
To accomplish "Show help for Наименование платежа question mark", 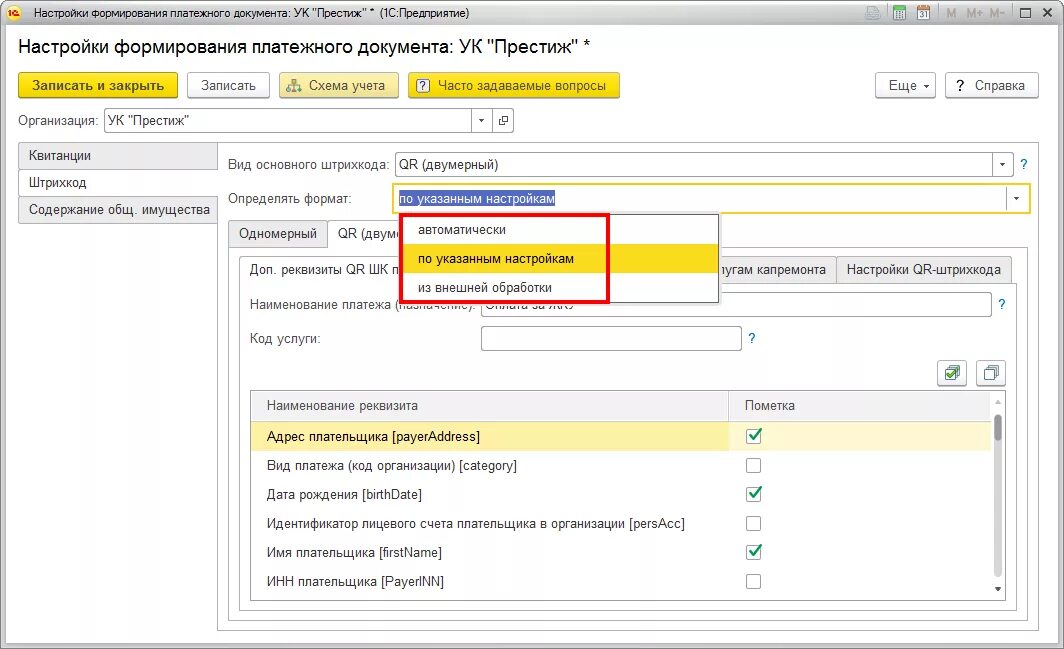I will point(1002,305).
